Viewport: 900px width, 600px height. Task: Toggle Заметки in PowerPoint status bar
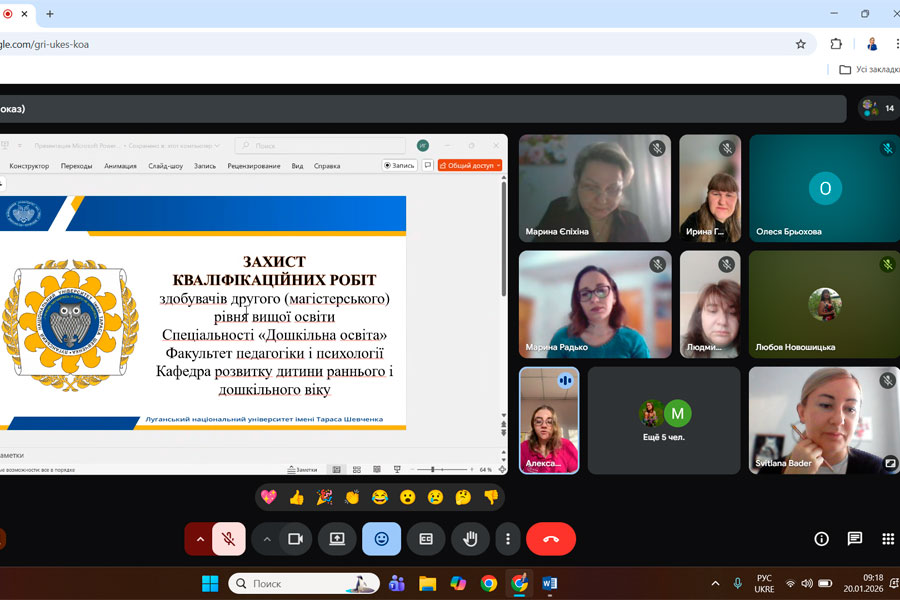(302, 470)
